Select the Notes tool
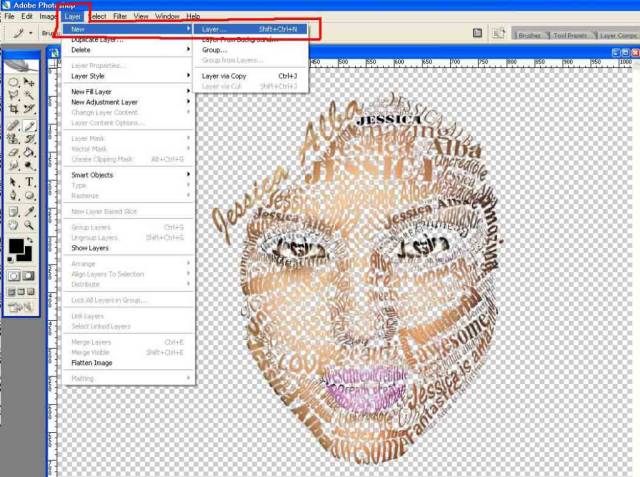The image size is (640, 477). [14, 211]
